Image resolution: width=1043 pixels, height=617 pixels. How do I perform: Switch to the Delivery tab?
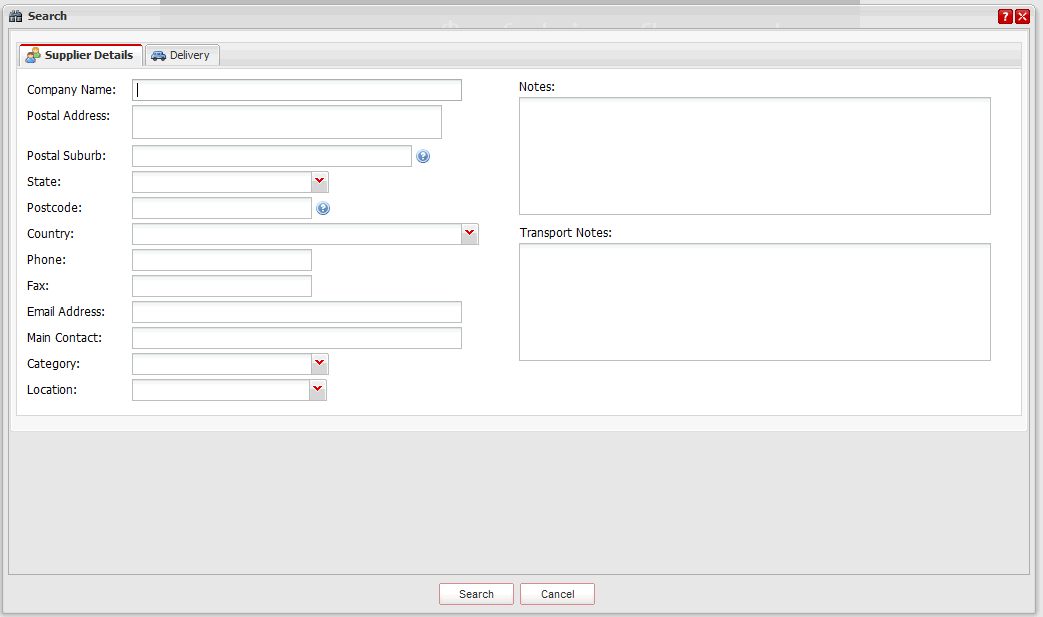tap(182, 55)
